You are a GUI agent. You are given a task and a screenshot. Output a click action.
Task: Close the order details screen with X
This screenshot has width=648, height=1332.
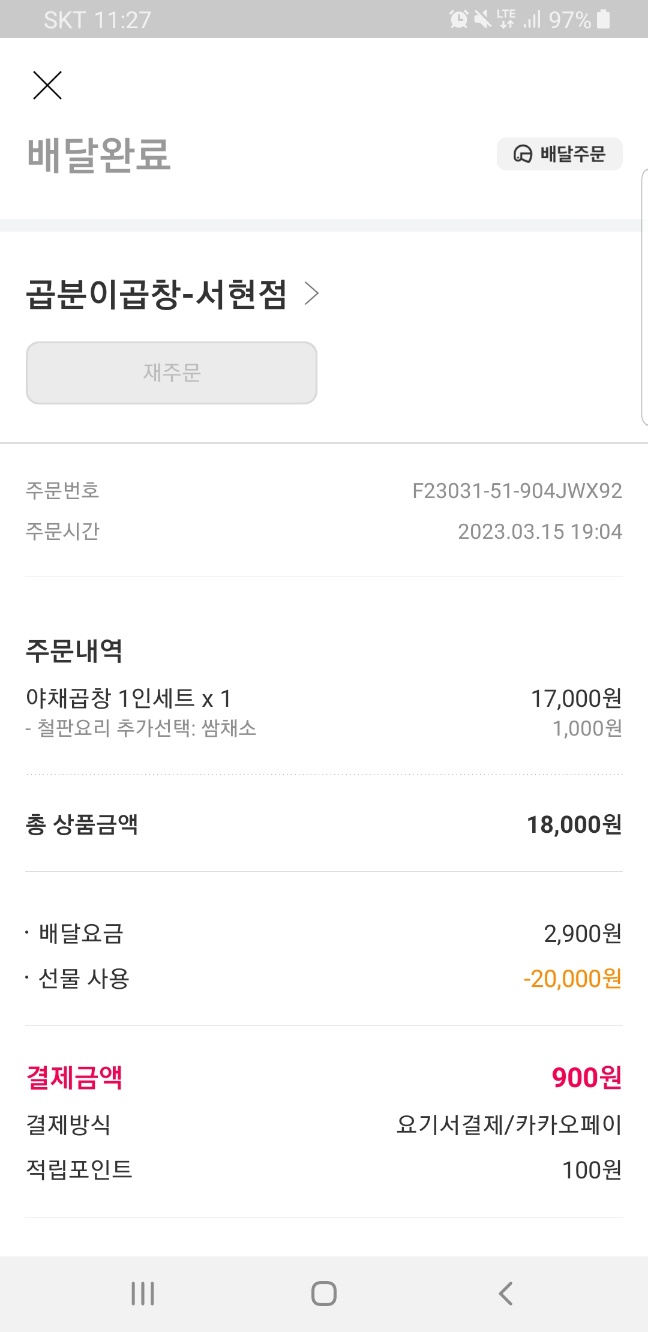47,86
